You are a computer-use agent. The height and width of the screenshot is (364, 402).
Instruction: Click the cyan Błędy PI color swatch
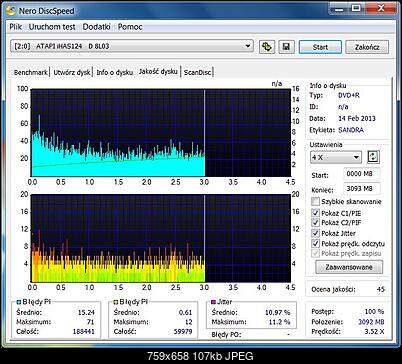19,302
